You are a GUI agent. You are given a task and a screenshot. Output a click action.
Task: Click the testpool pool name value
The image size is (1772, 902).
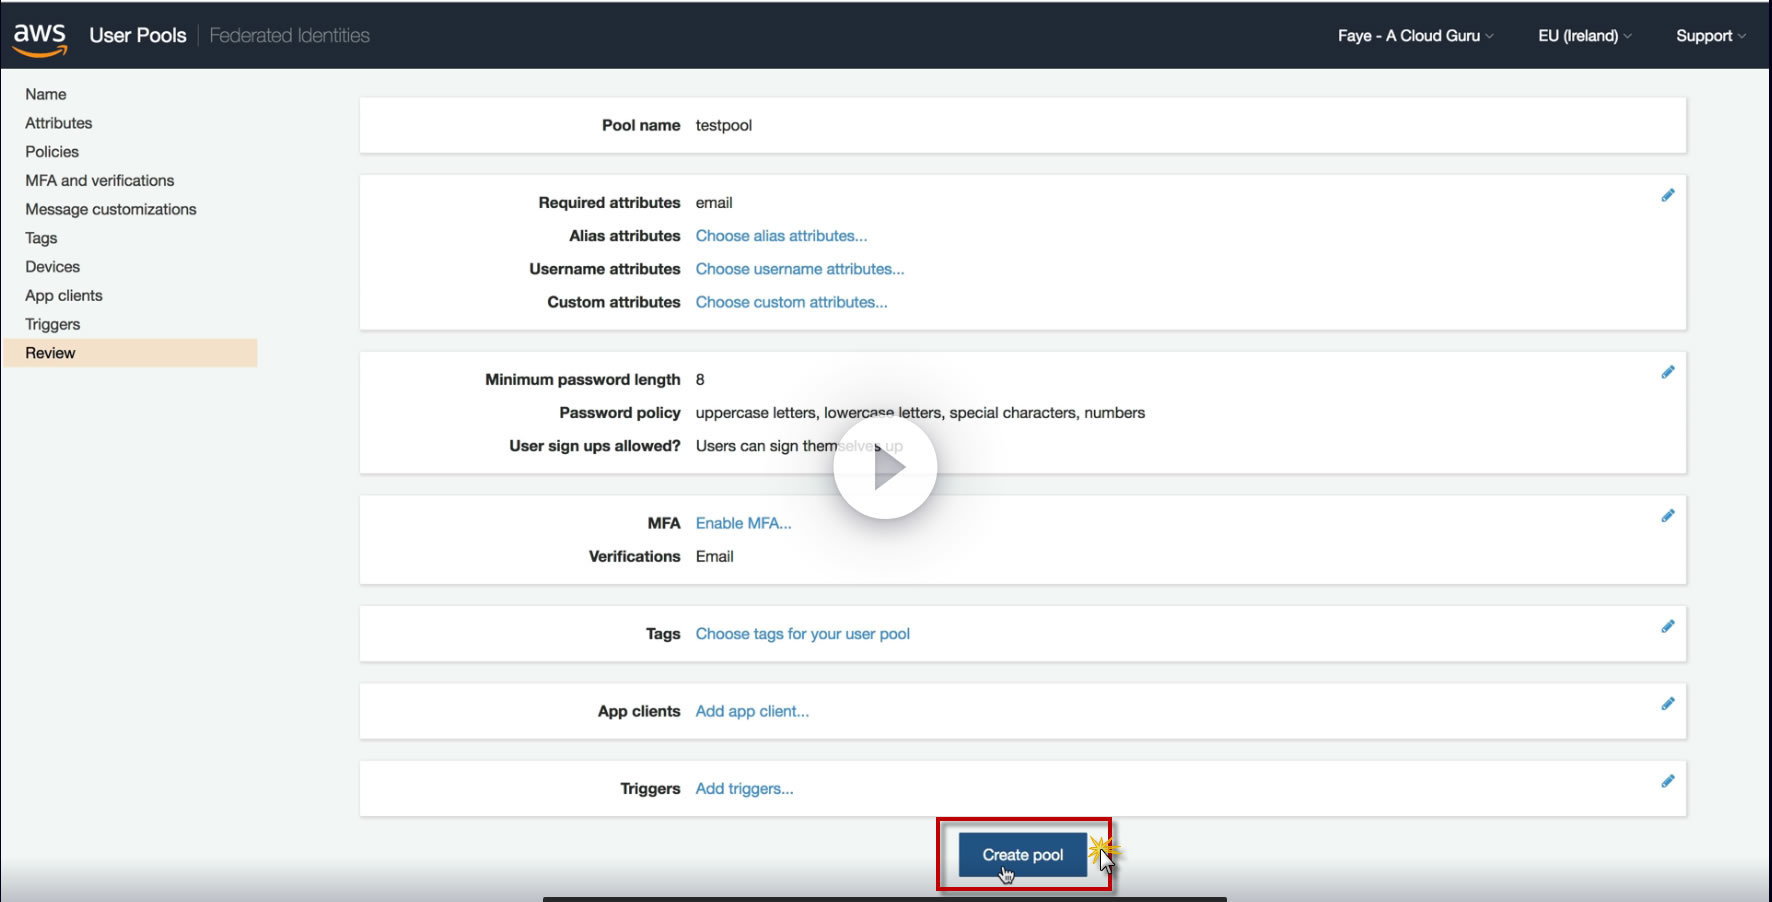pos(723,125)
